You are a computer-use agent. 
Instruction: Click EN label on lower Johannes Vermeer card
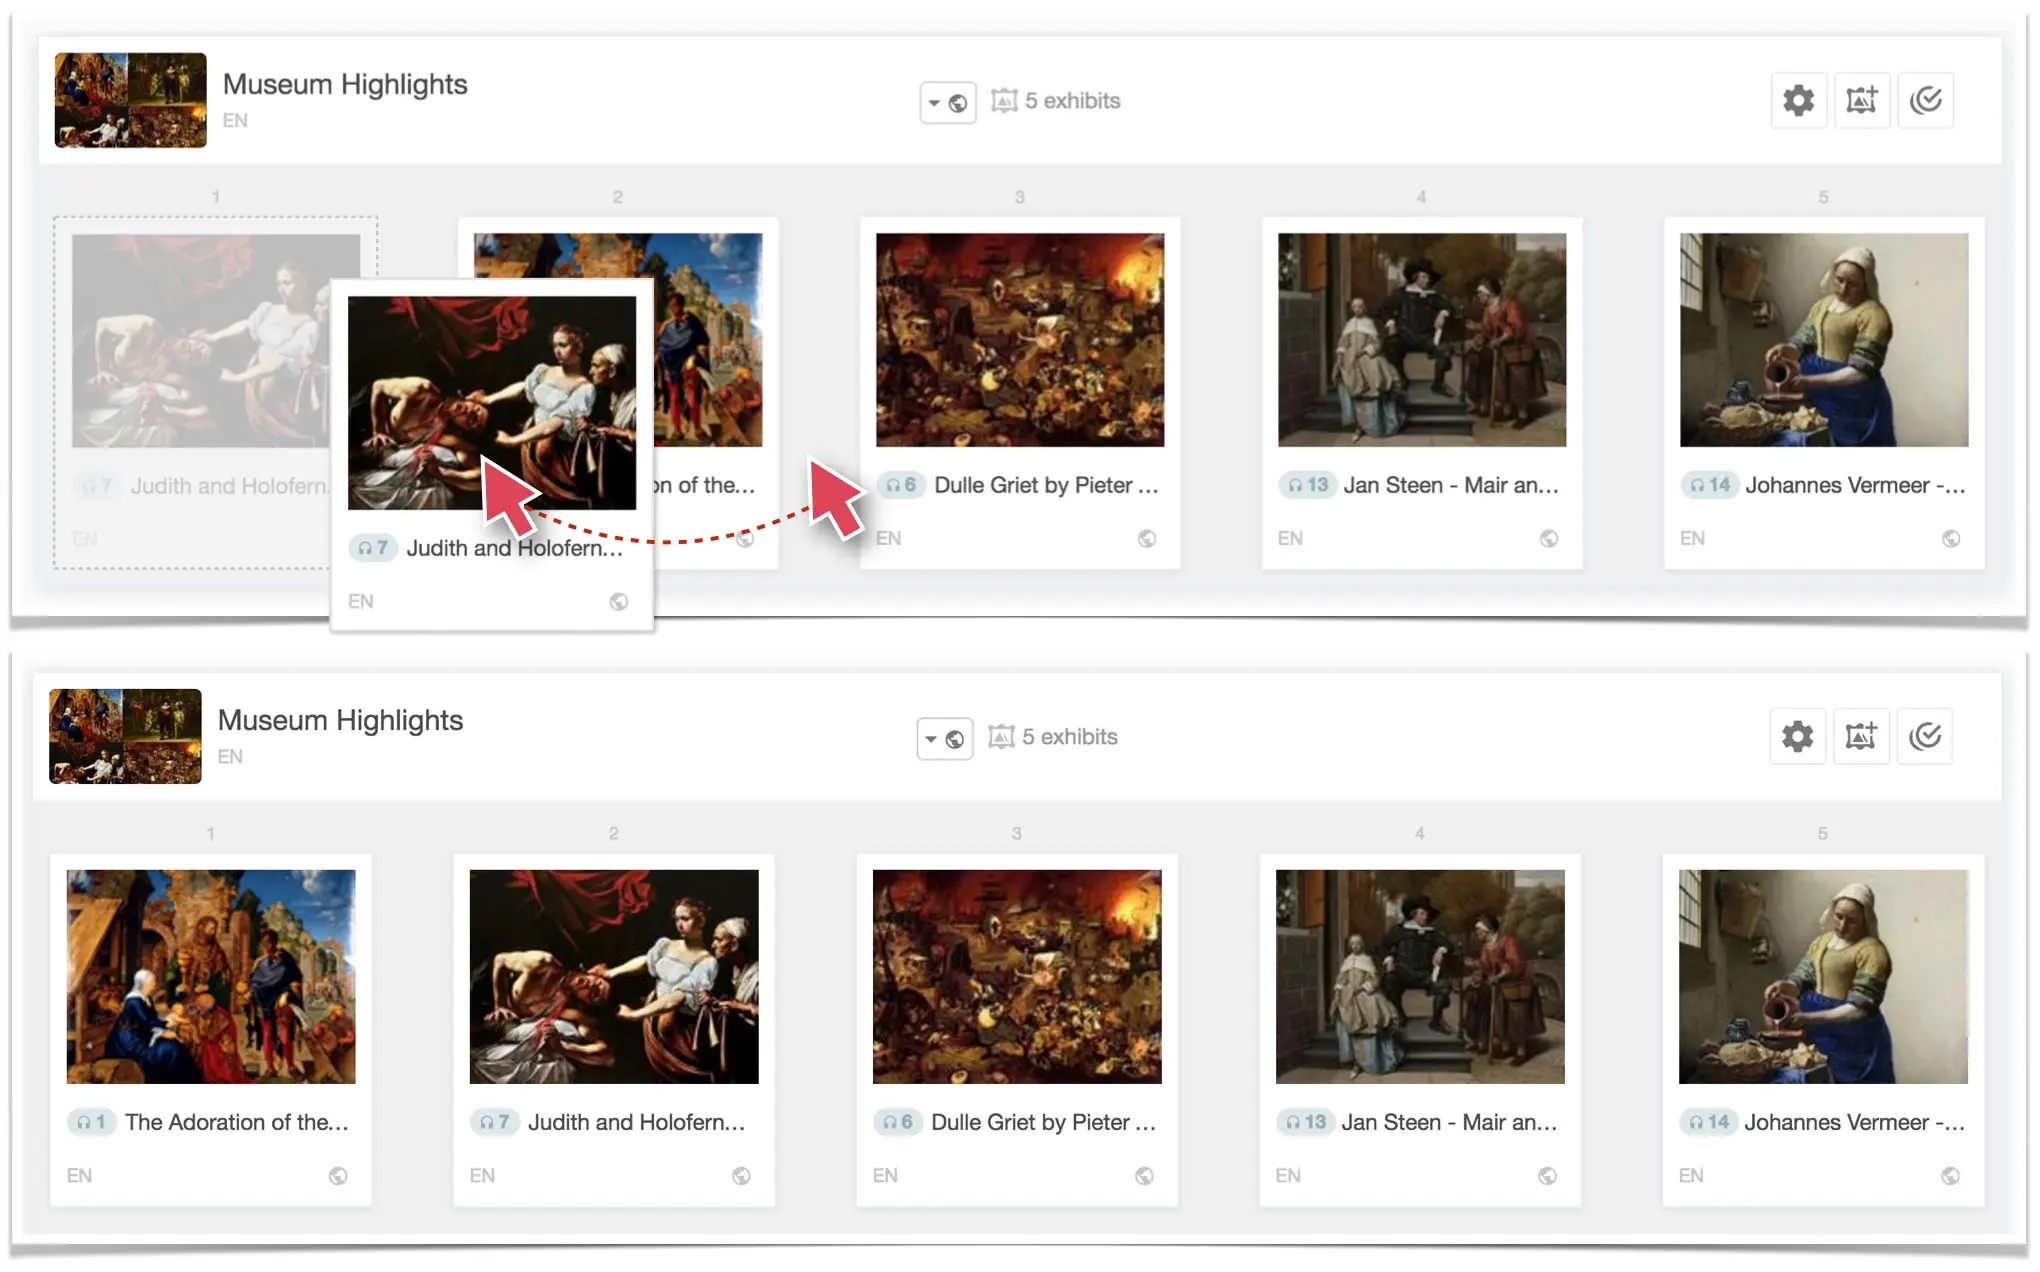pos(1691,1175)
